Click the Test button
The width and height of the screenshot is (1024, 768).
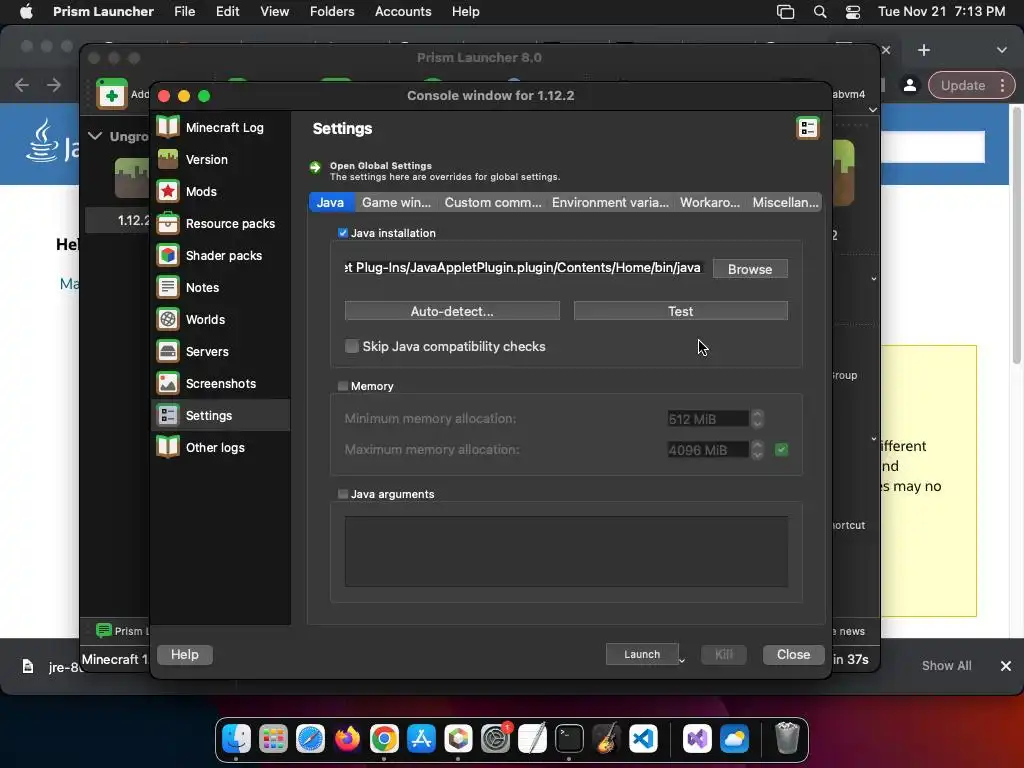click(x=680, y=311)
